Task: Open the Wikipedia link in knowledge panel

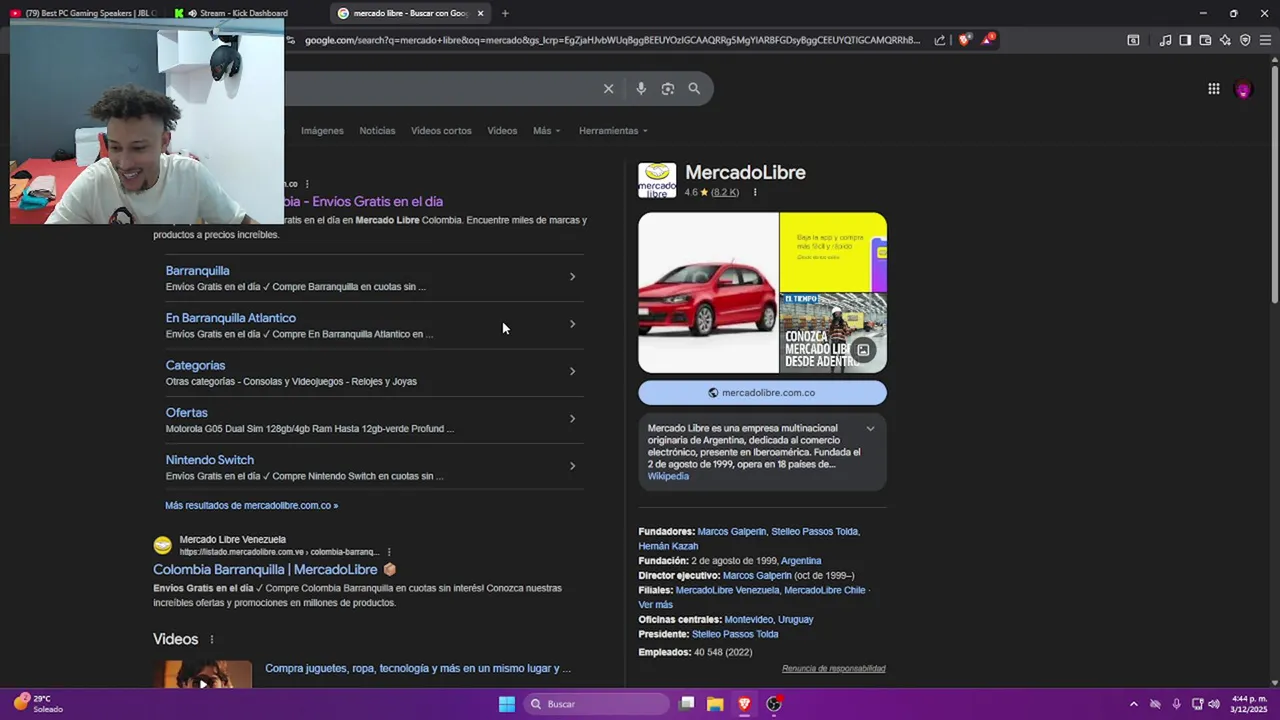Action: [668, 476]
